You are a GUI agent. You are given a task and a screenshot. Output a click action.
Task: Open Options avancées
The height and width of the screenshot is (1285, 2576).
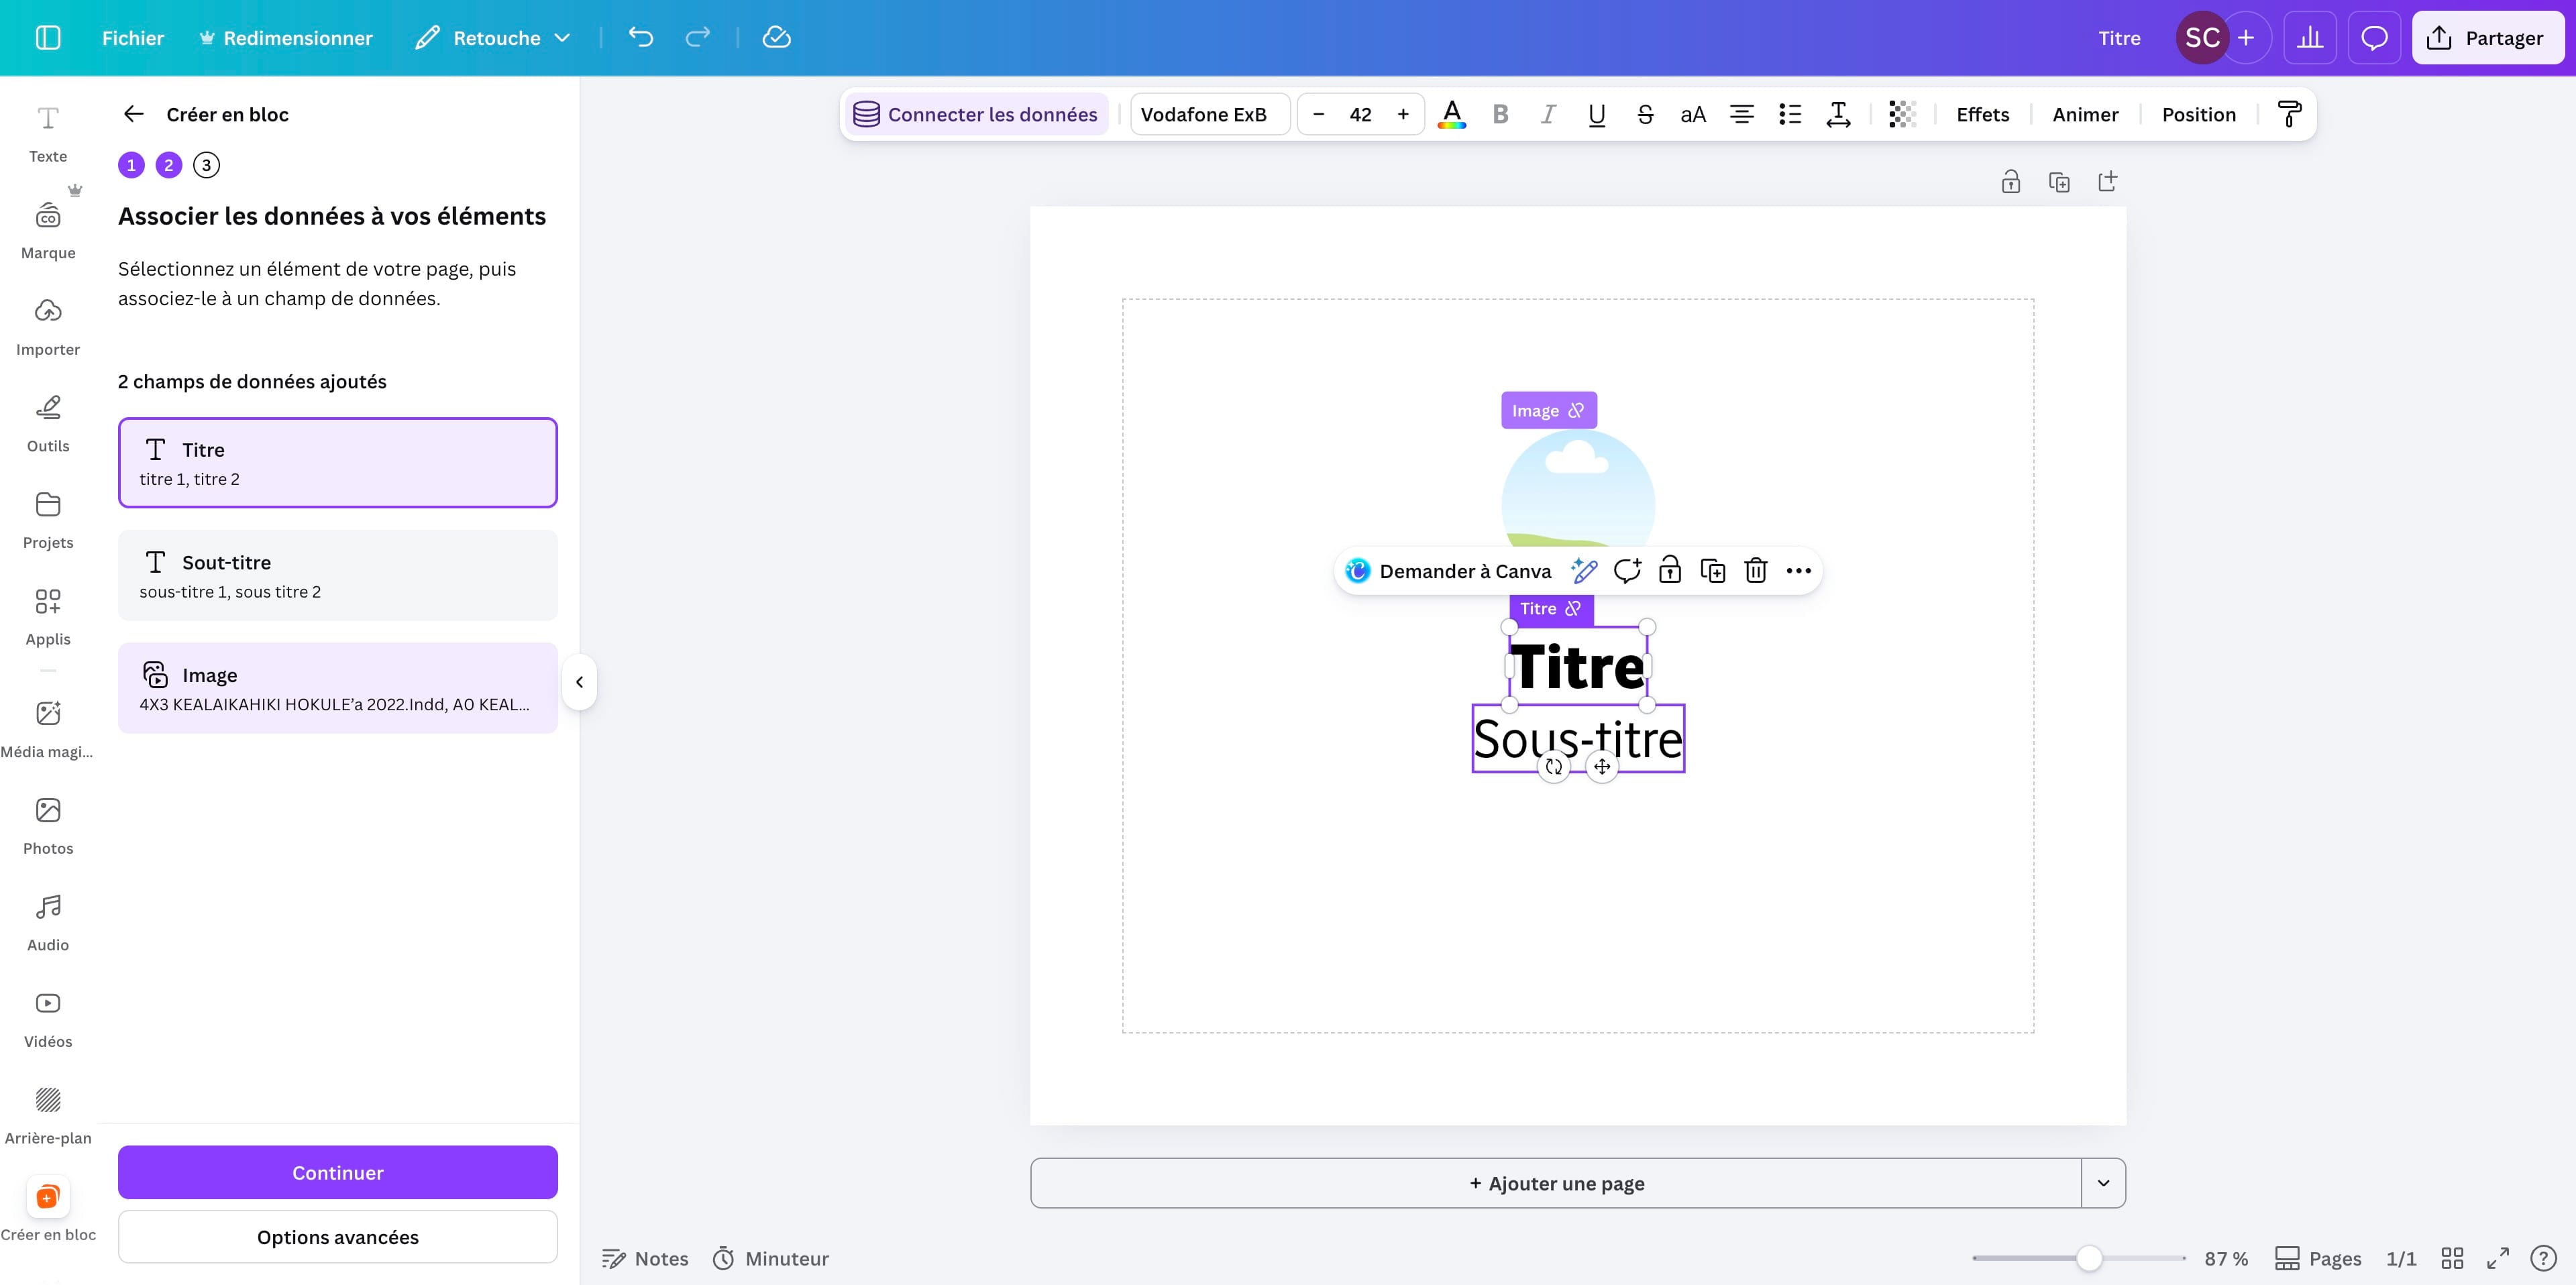[x=338, y=1237]
